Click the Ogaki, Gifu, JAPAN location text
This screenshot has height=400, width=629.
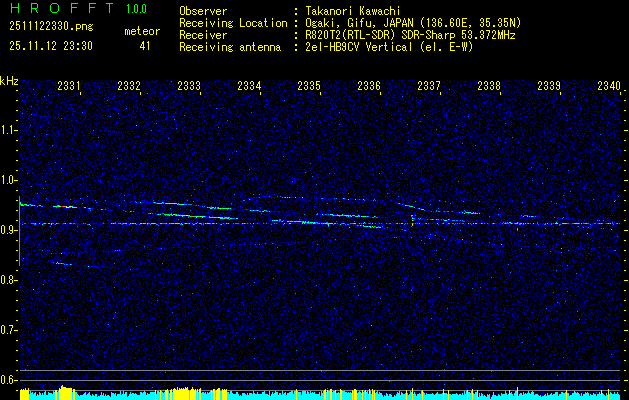tap(413, 23)
